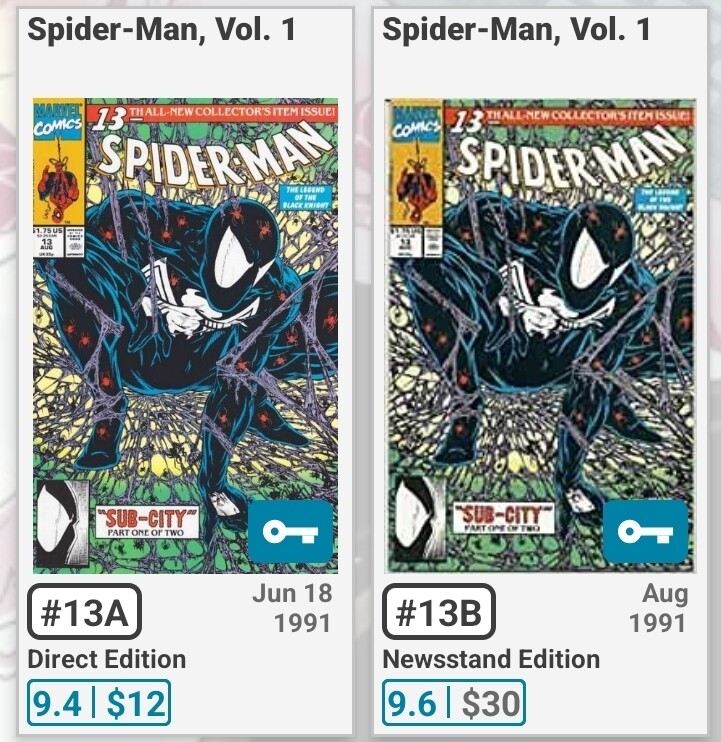This screenshot has width=721, height=742.
Task: Click Marvel Comics logo on #13B cover
Action: (416, 123)
